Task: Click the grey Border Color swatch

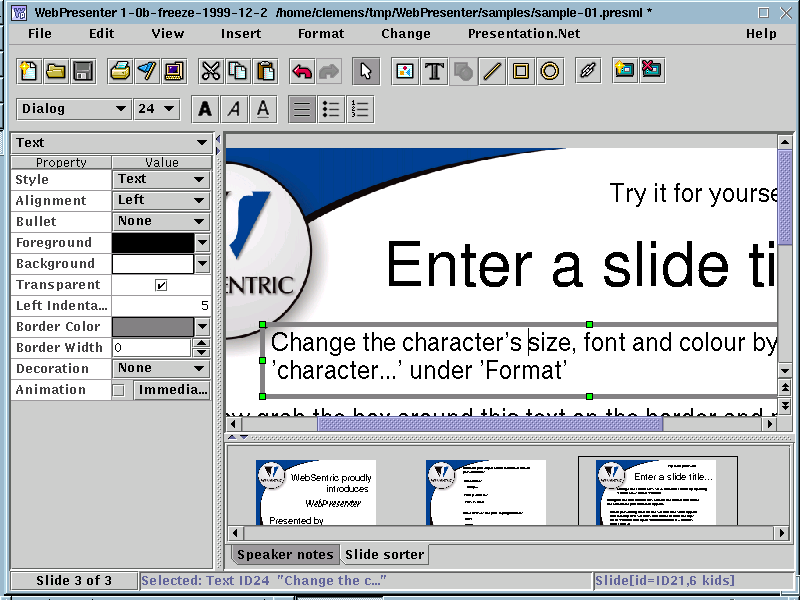Action: point(153,326)
